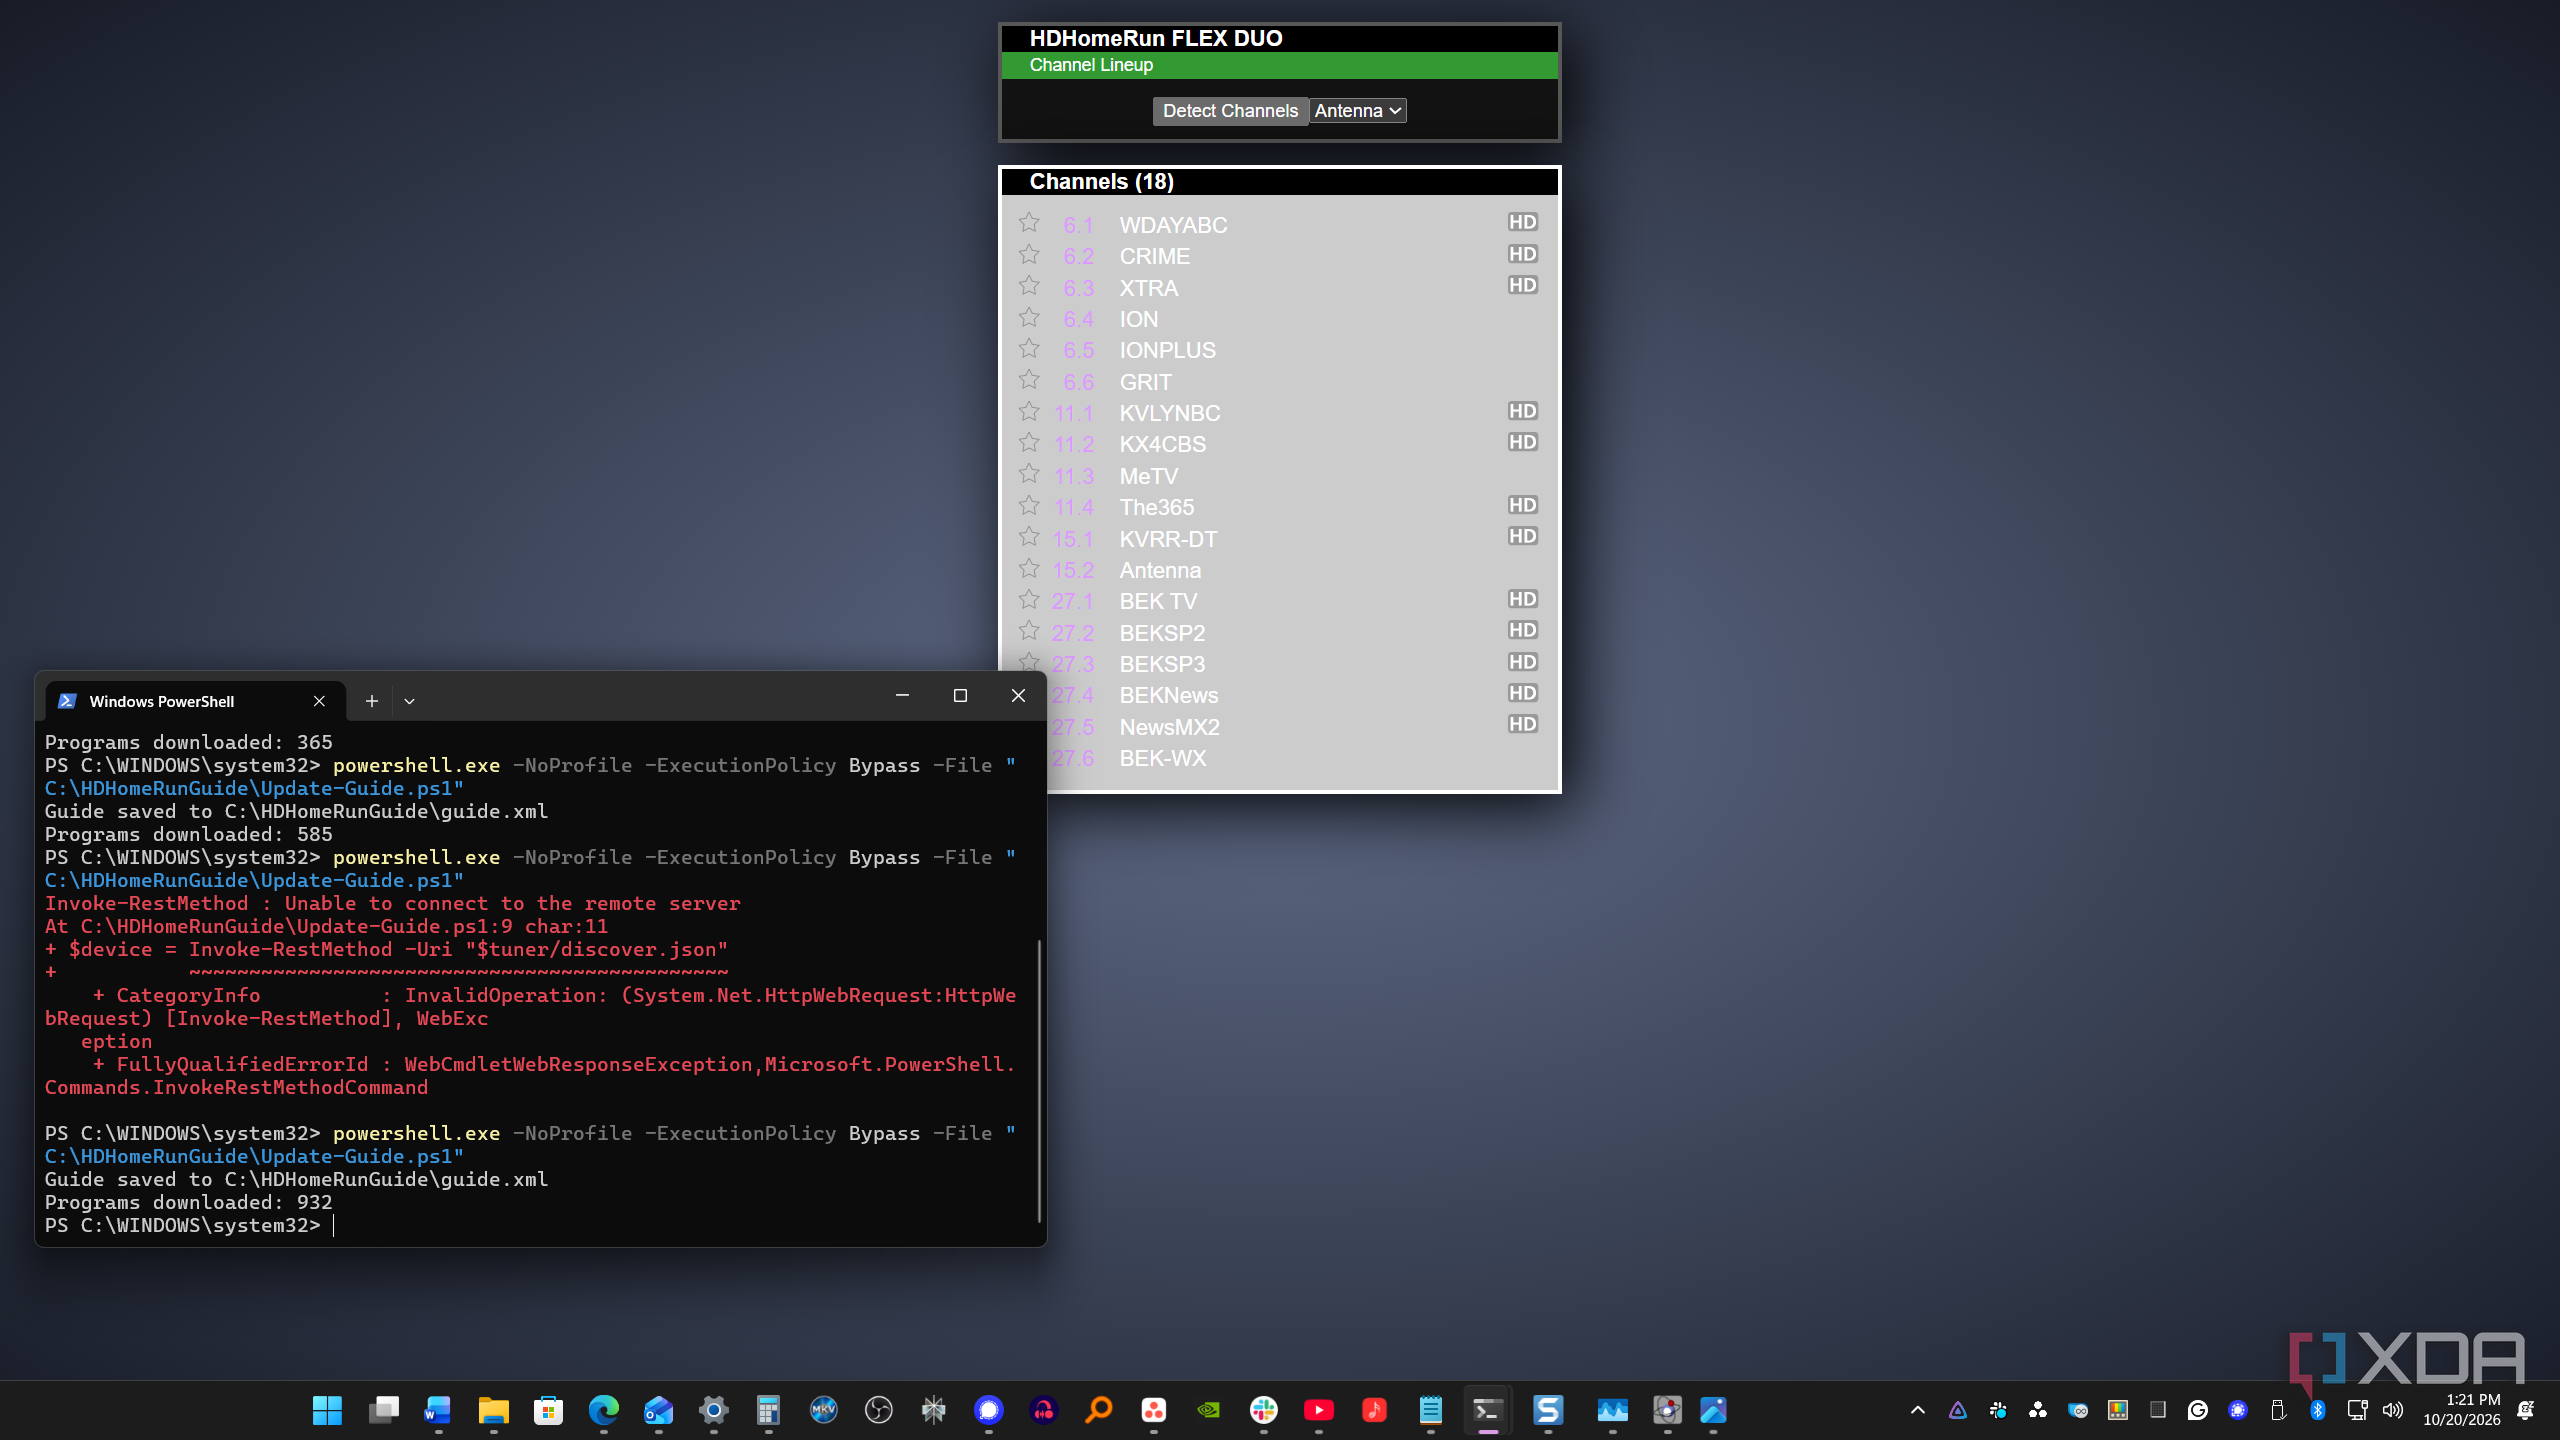Click 'Programs downloaded: 932' output line
Image resolution: width=2560 pixels, height=1440 pixels.
point(188,1202)
